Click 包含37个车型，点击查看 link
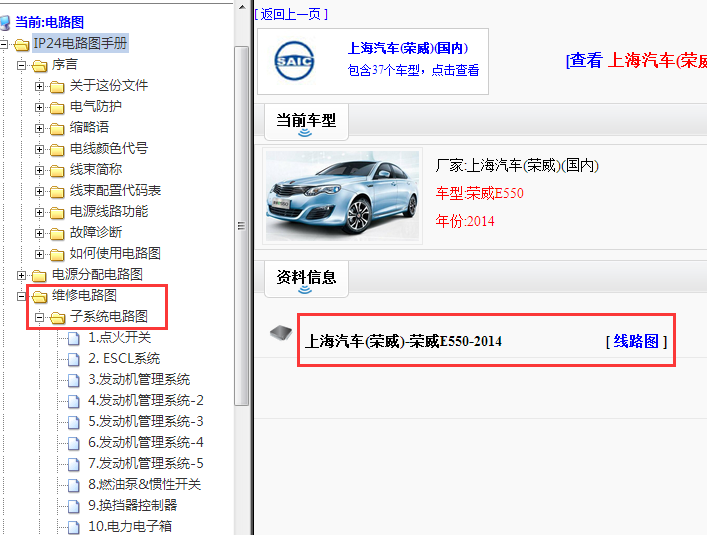This screenshot has width=707, height=535. [x=413, y=70]
